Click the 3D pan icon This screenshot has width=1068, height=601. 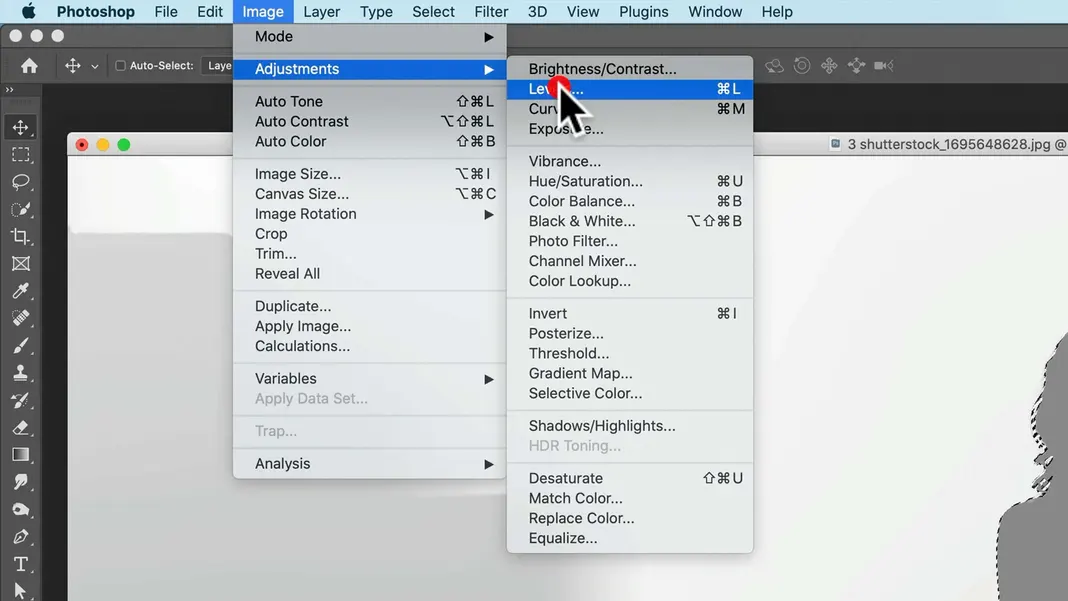click(829, 65)
